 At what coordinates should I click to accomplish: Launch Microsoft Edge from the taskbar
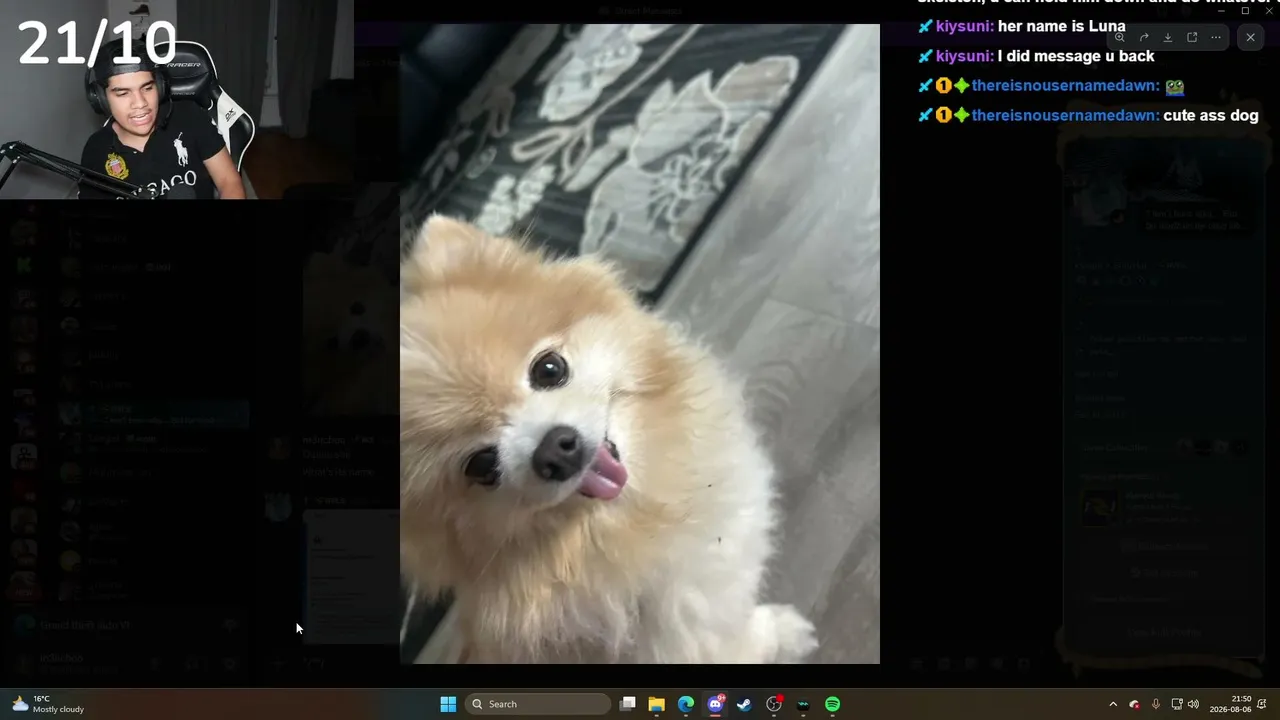pos(686,704)
